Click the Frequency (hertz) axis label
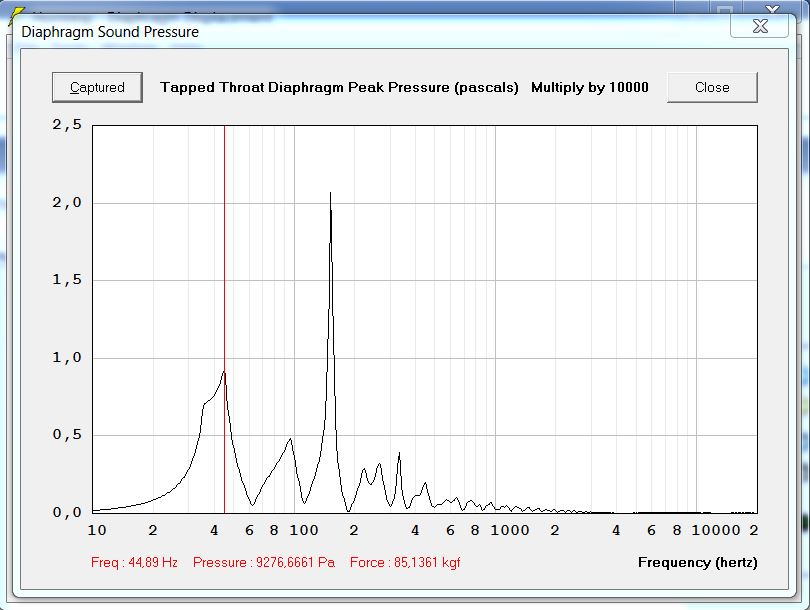This screenshot has width=810, height=610. (x=697, y=562)
